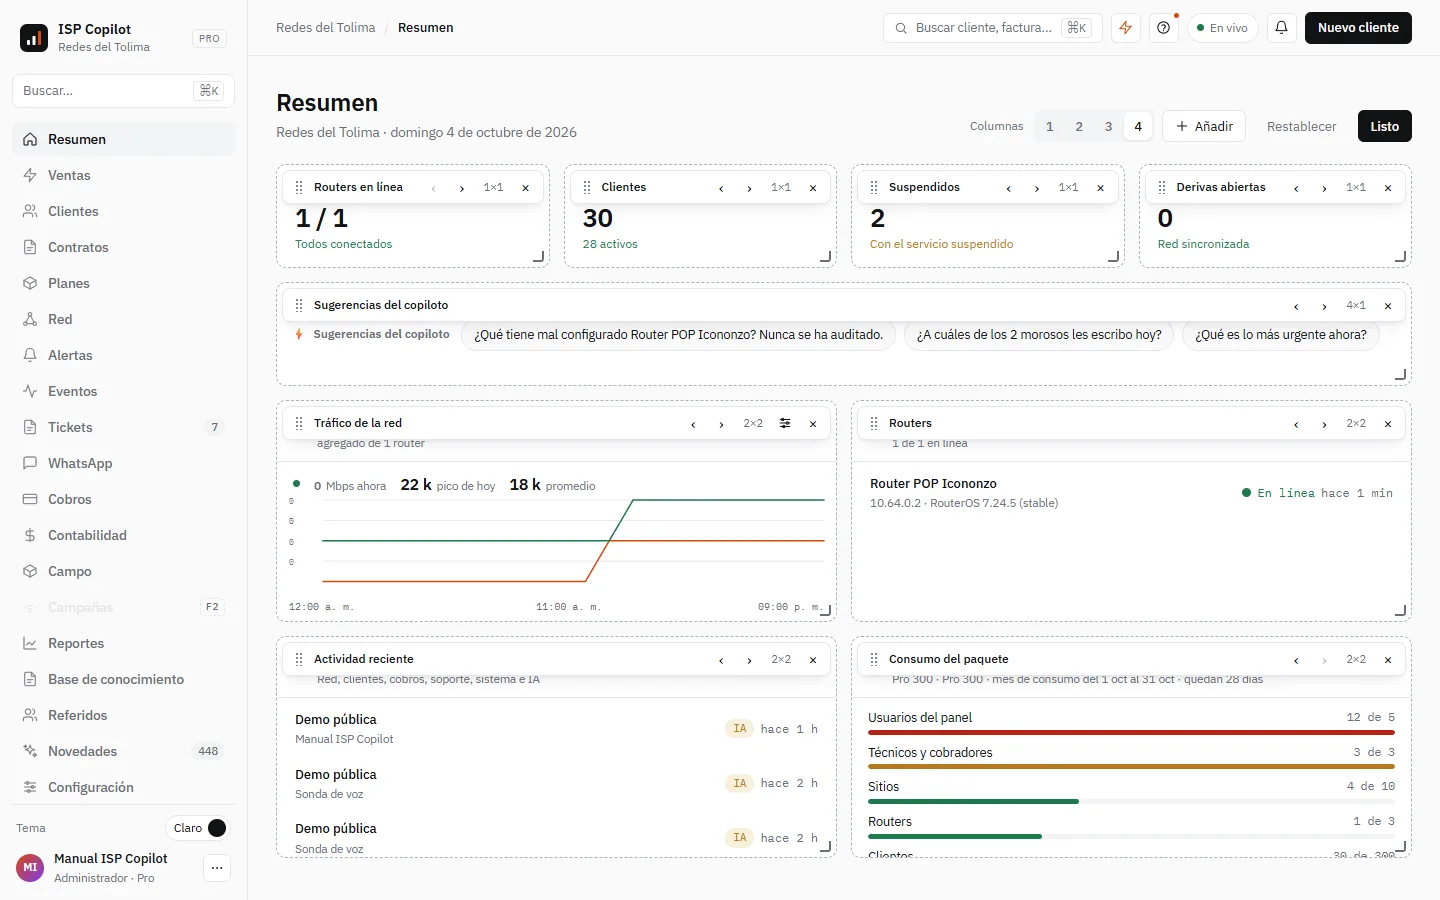Change the Routers en línea 1×1 size
The width and height of the screenshot is (1440, 900).
click(x=494, y=188)
